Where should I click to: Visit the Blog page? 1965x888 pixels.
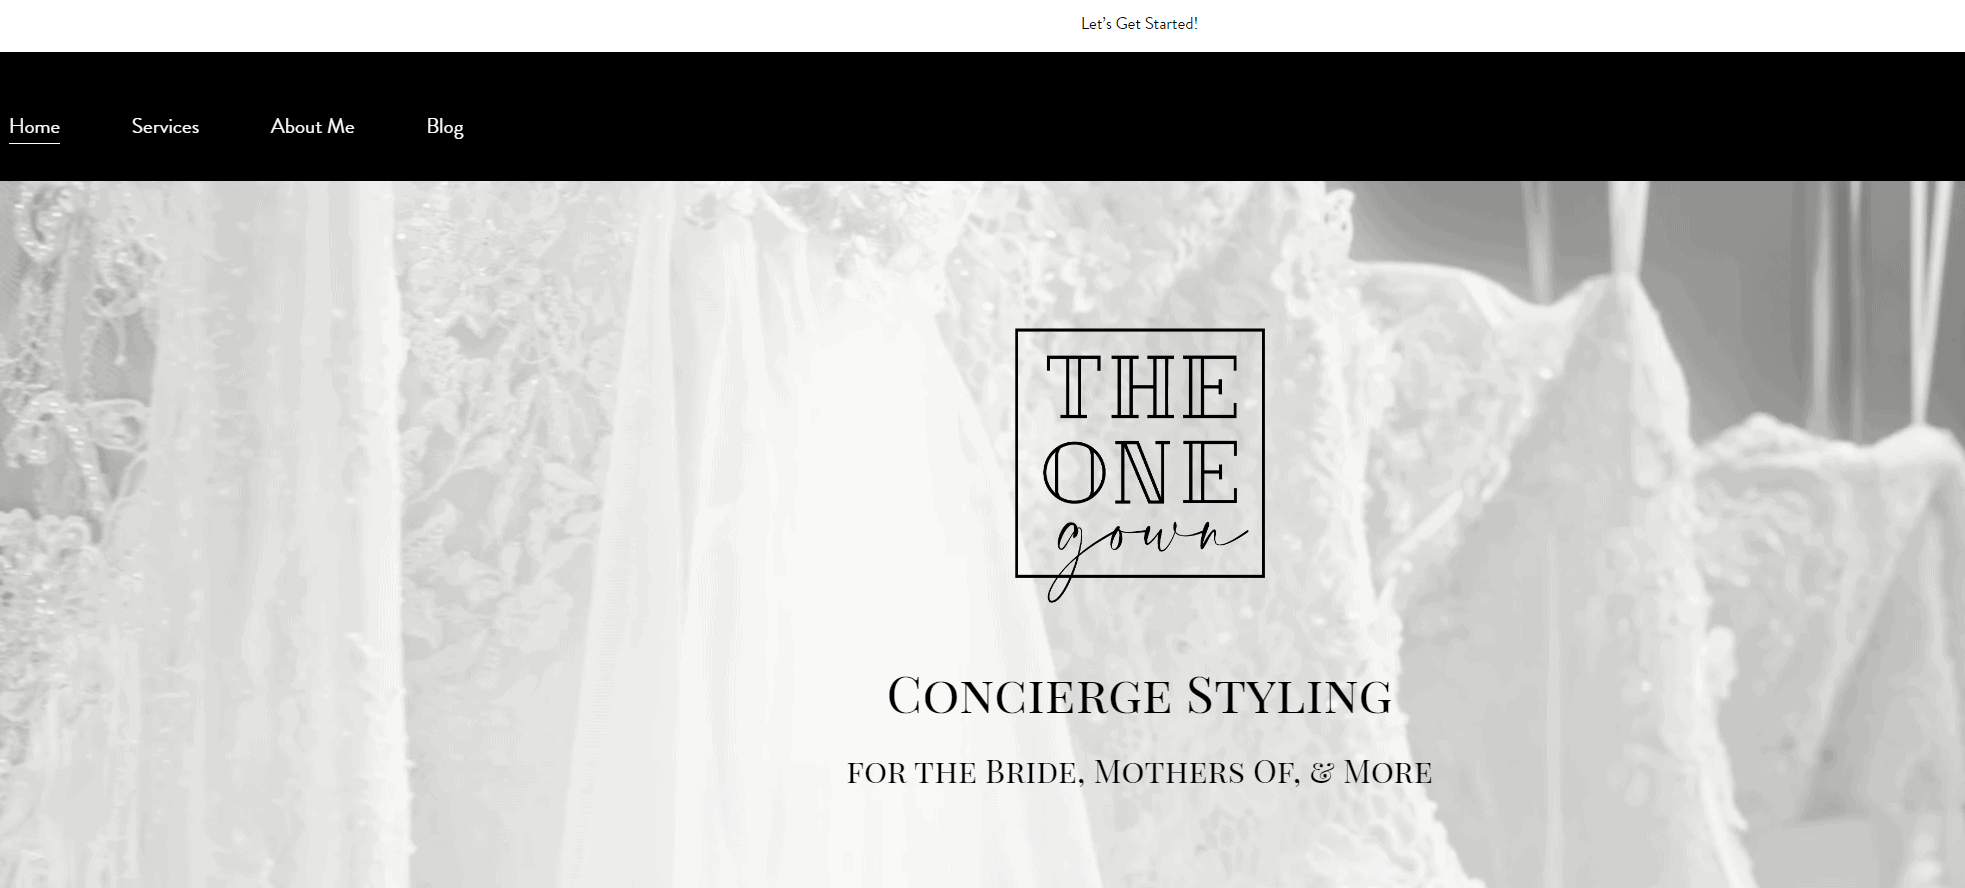(x=445, y=127)
